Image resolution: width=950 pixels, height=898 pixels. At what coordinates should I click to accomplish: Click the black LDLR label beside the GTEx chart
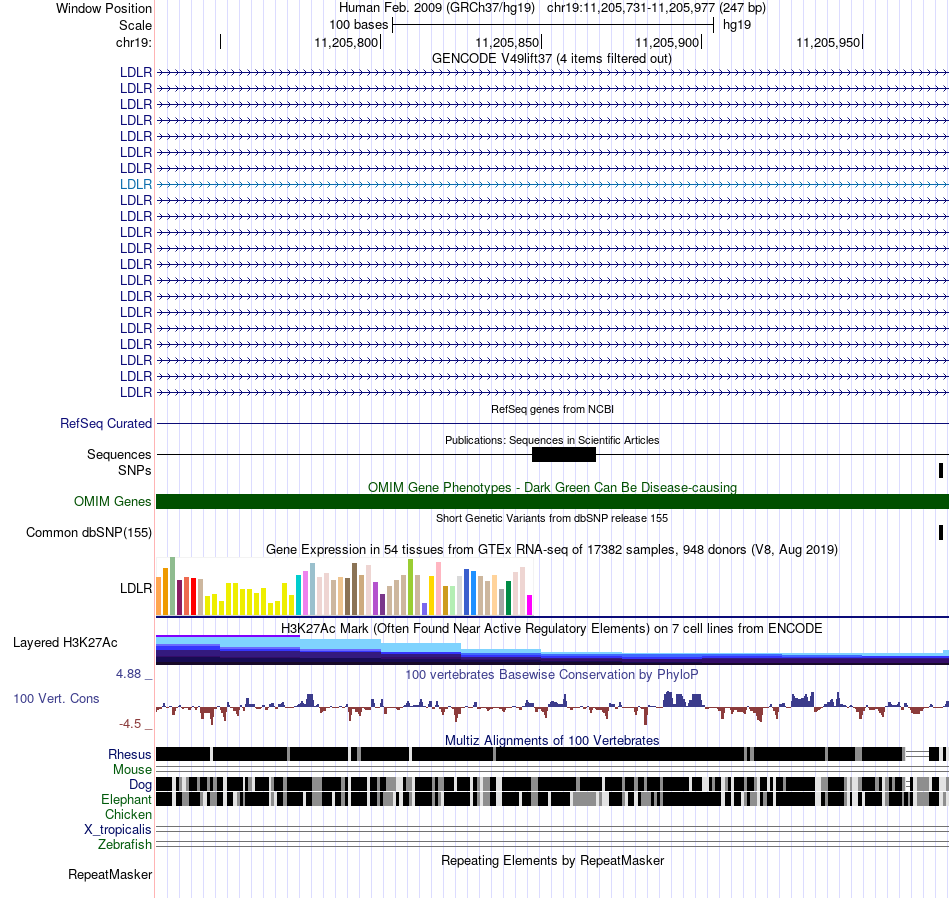click(136, 588)
